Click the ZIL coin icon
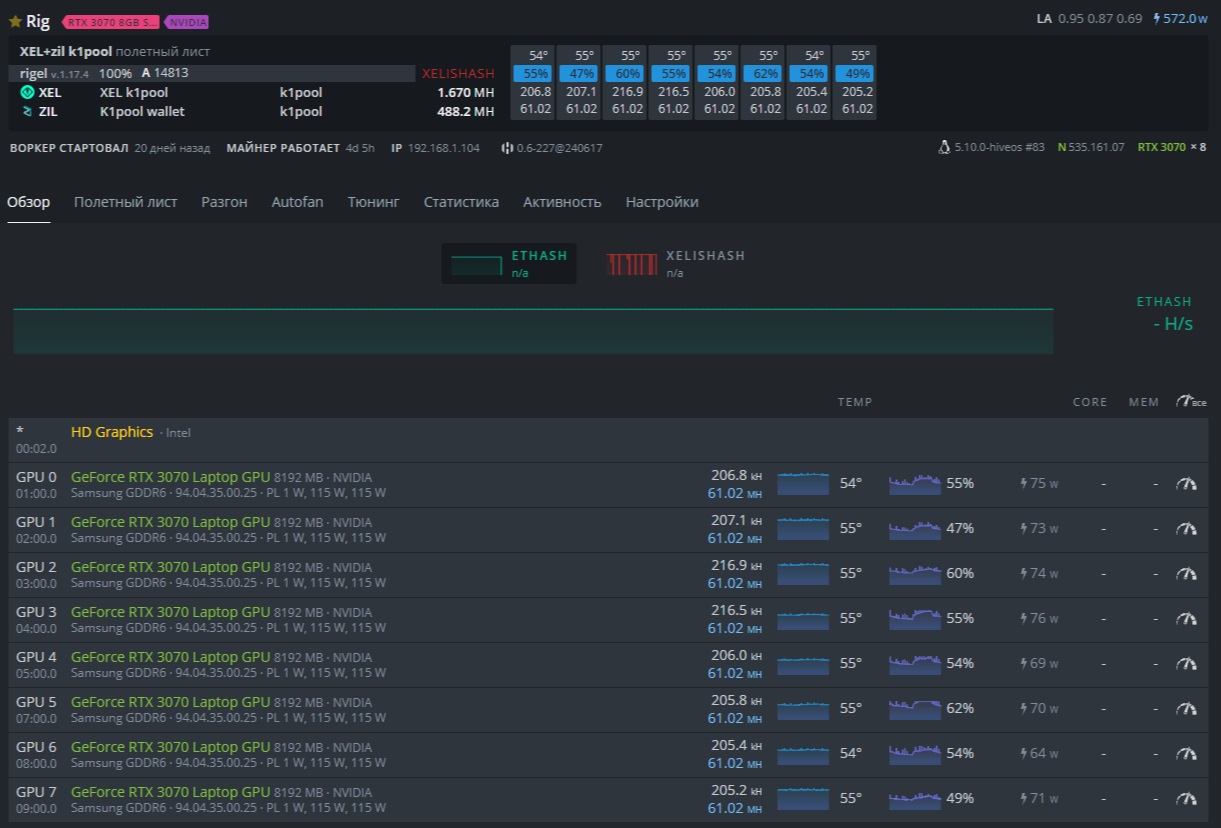Screen dimensions: 1221x828 pyautogui.click(x=27, y=112)
